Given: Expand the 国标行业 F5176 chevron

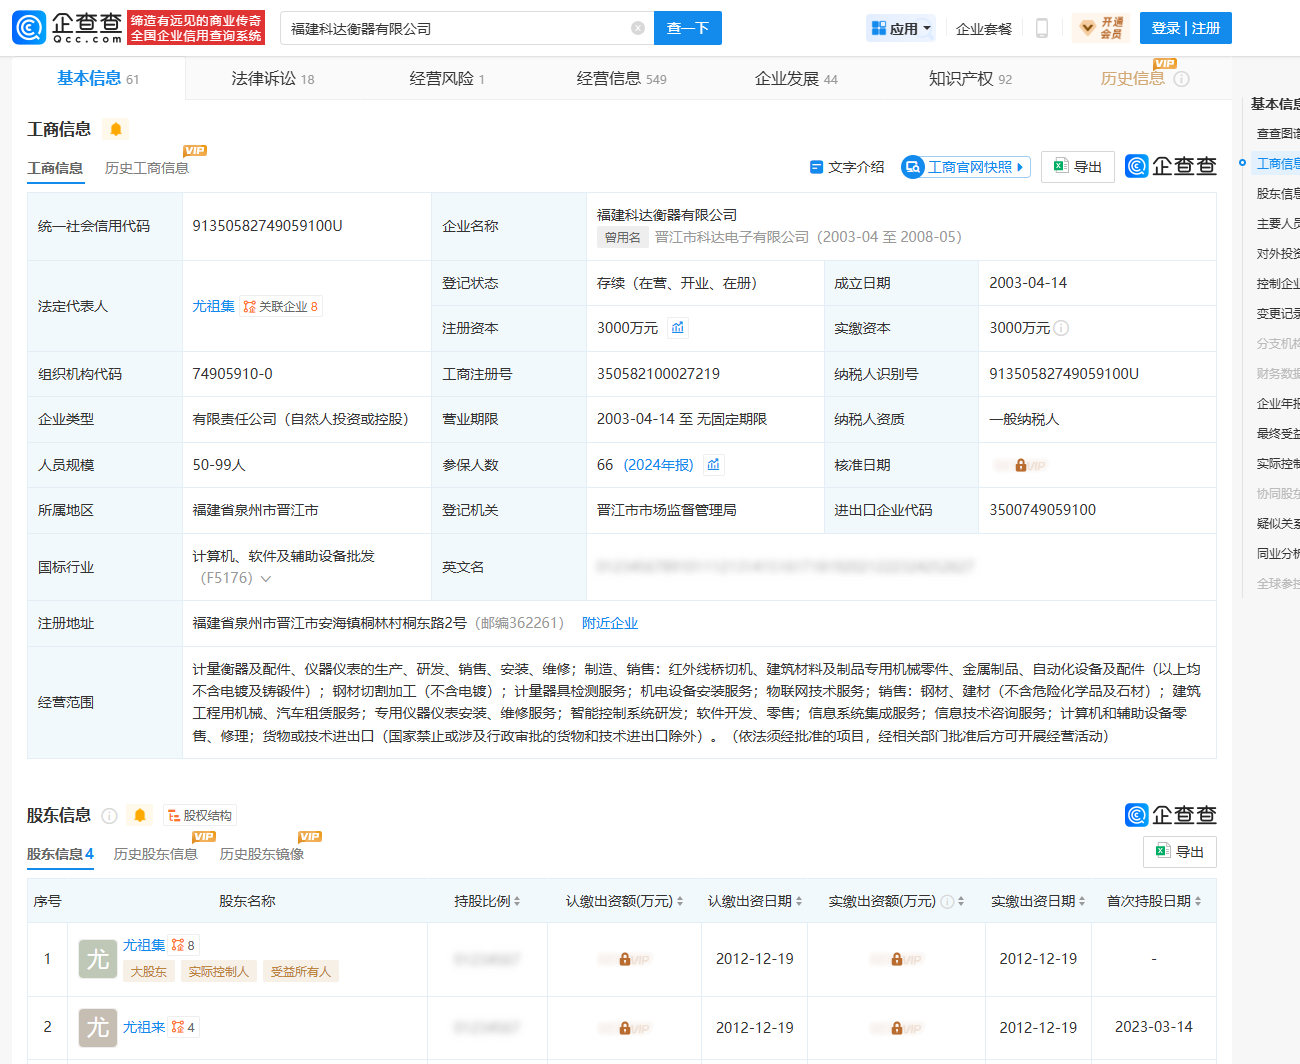Looking at the screenshot, I should 266,579.
